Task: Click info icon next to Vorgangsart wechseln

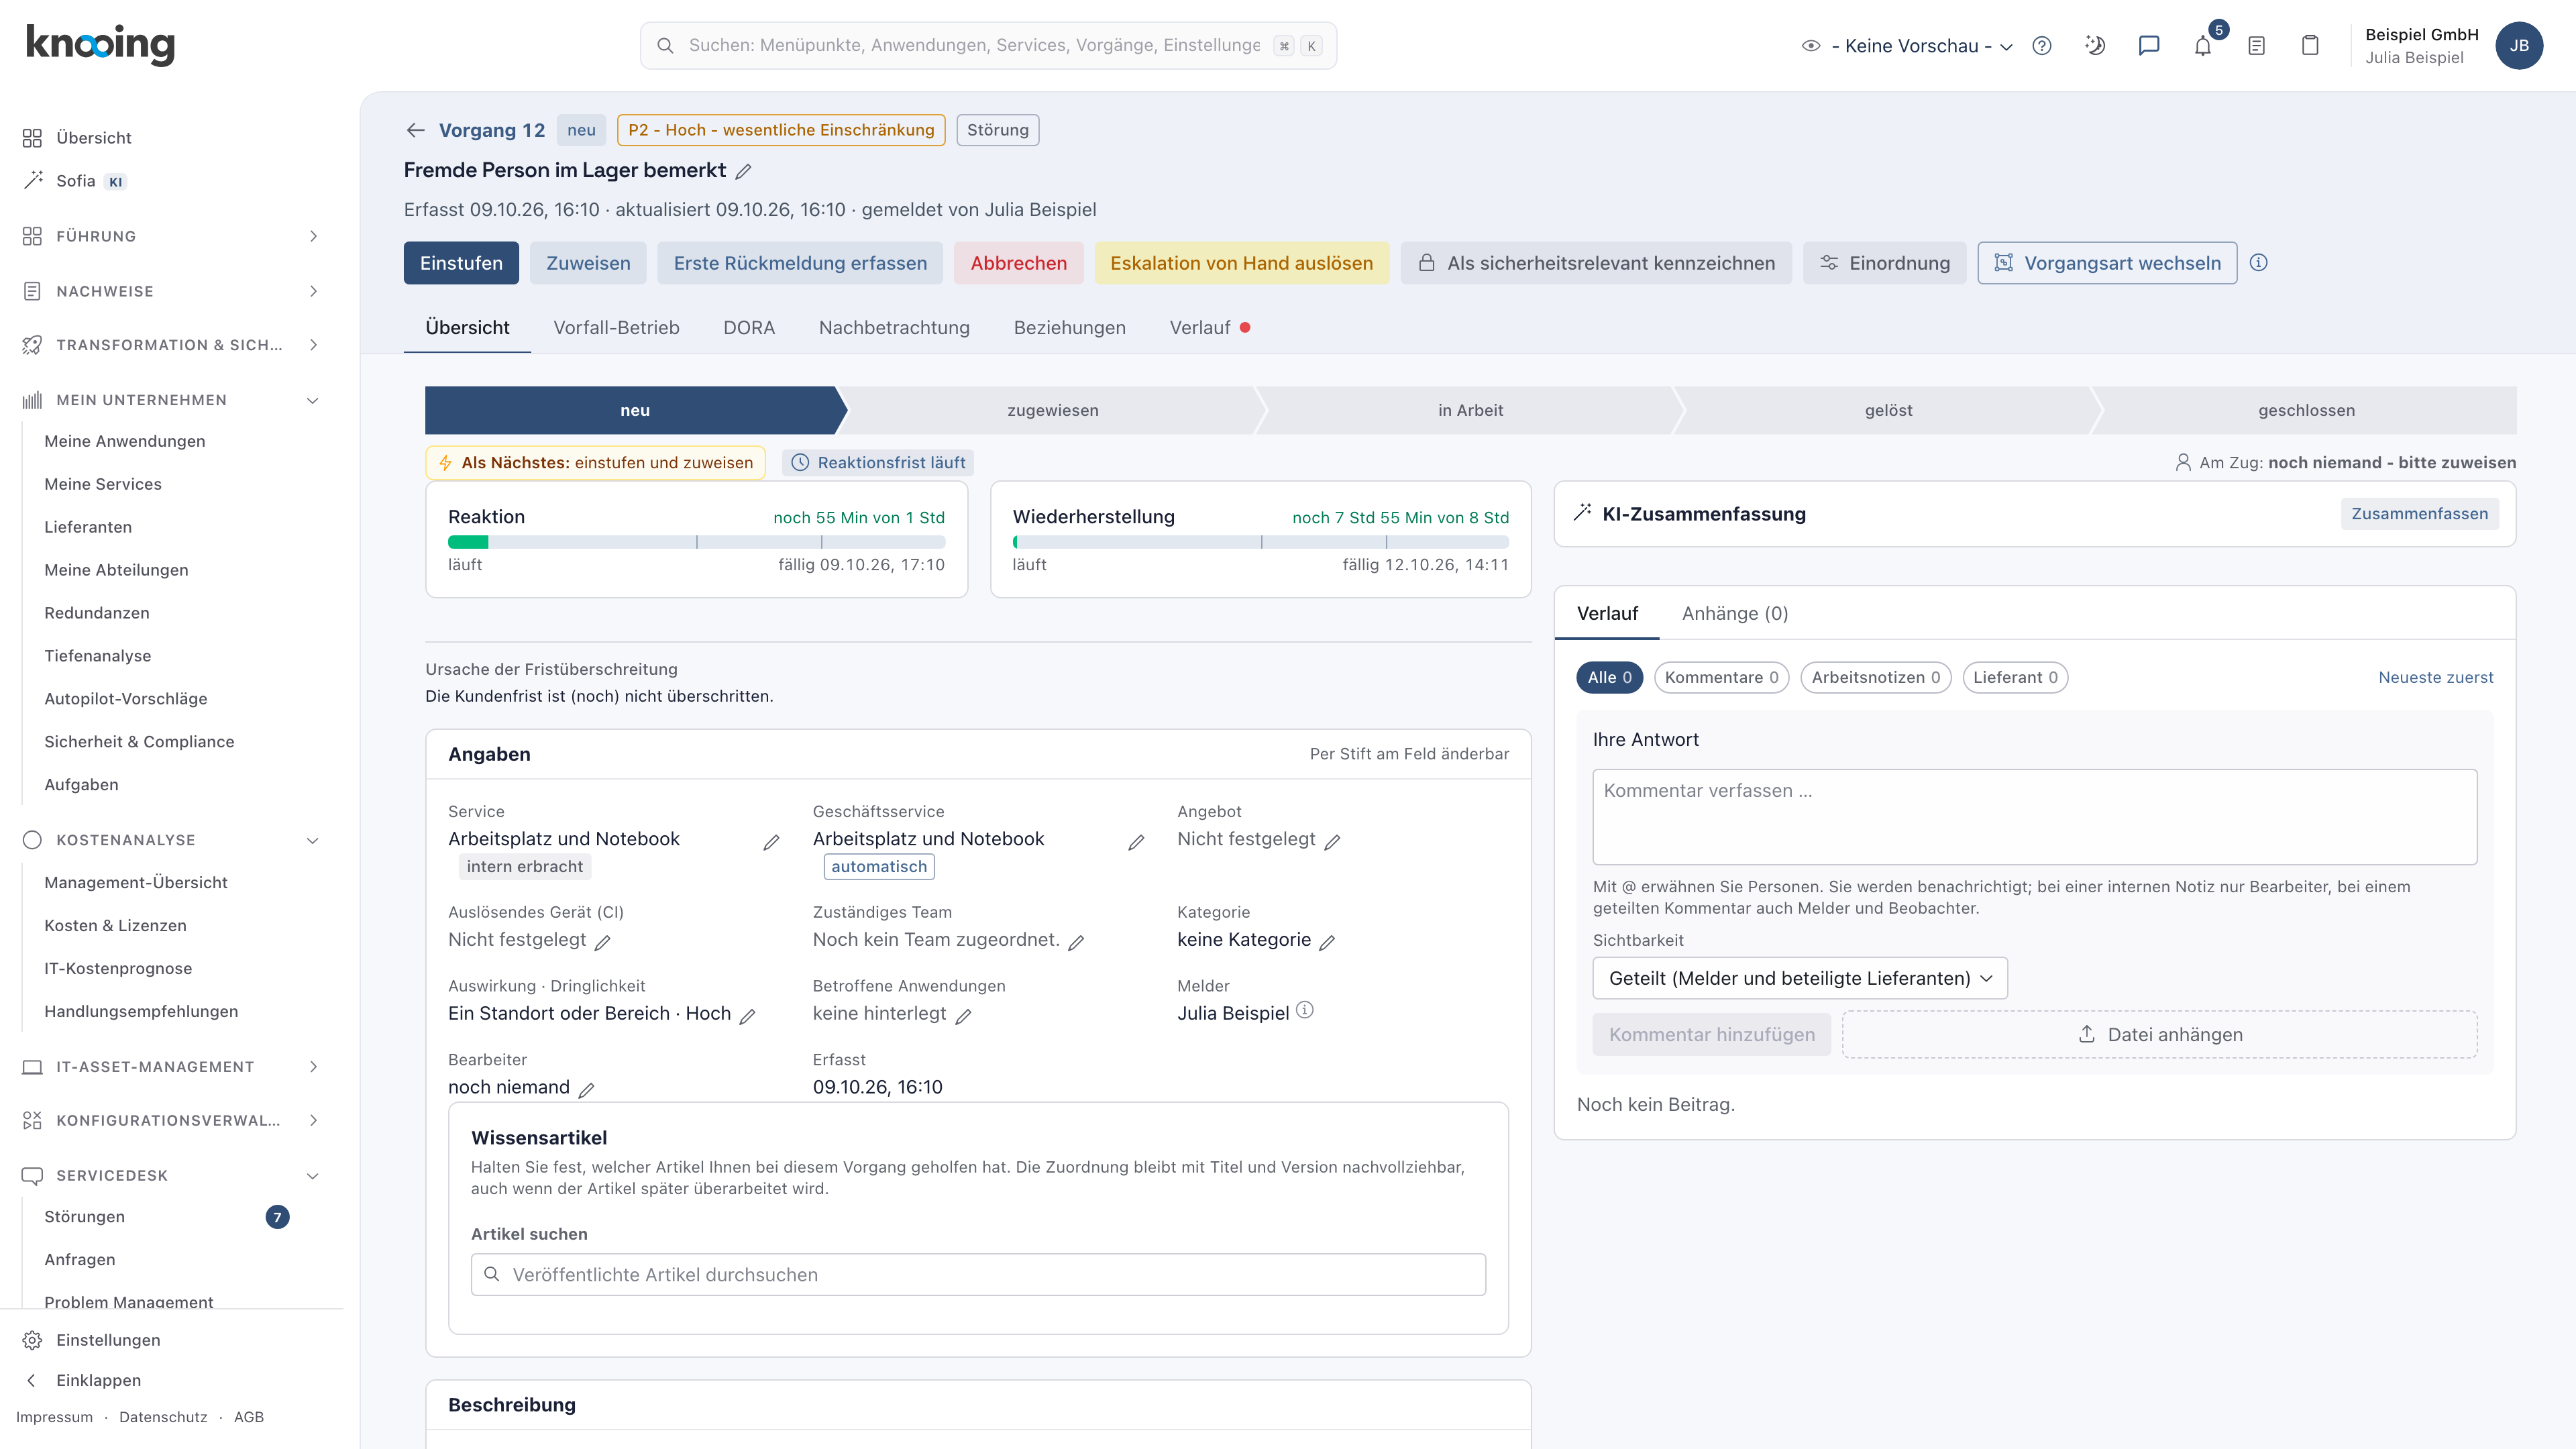Action: tap(2258, 262)
